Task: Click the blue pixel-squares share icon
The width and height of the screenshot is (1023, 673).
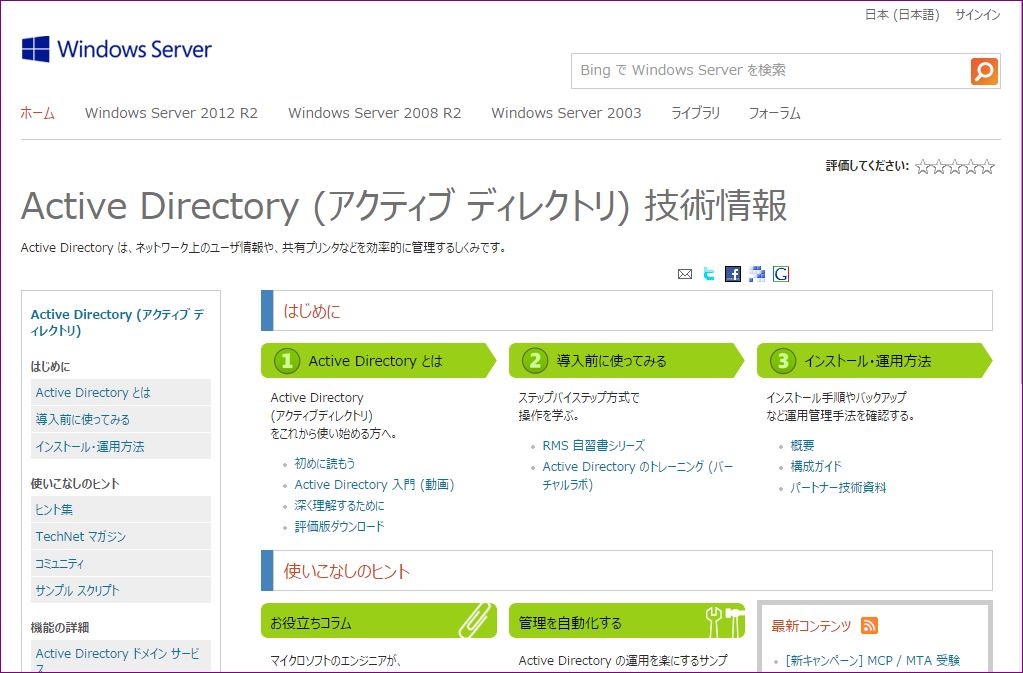Action: [757, 274]
